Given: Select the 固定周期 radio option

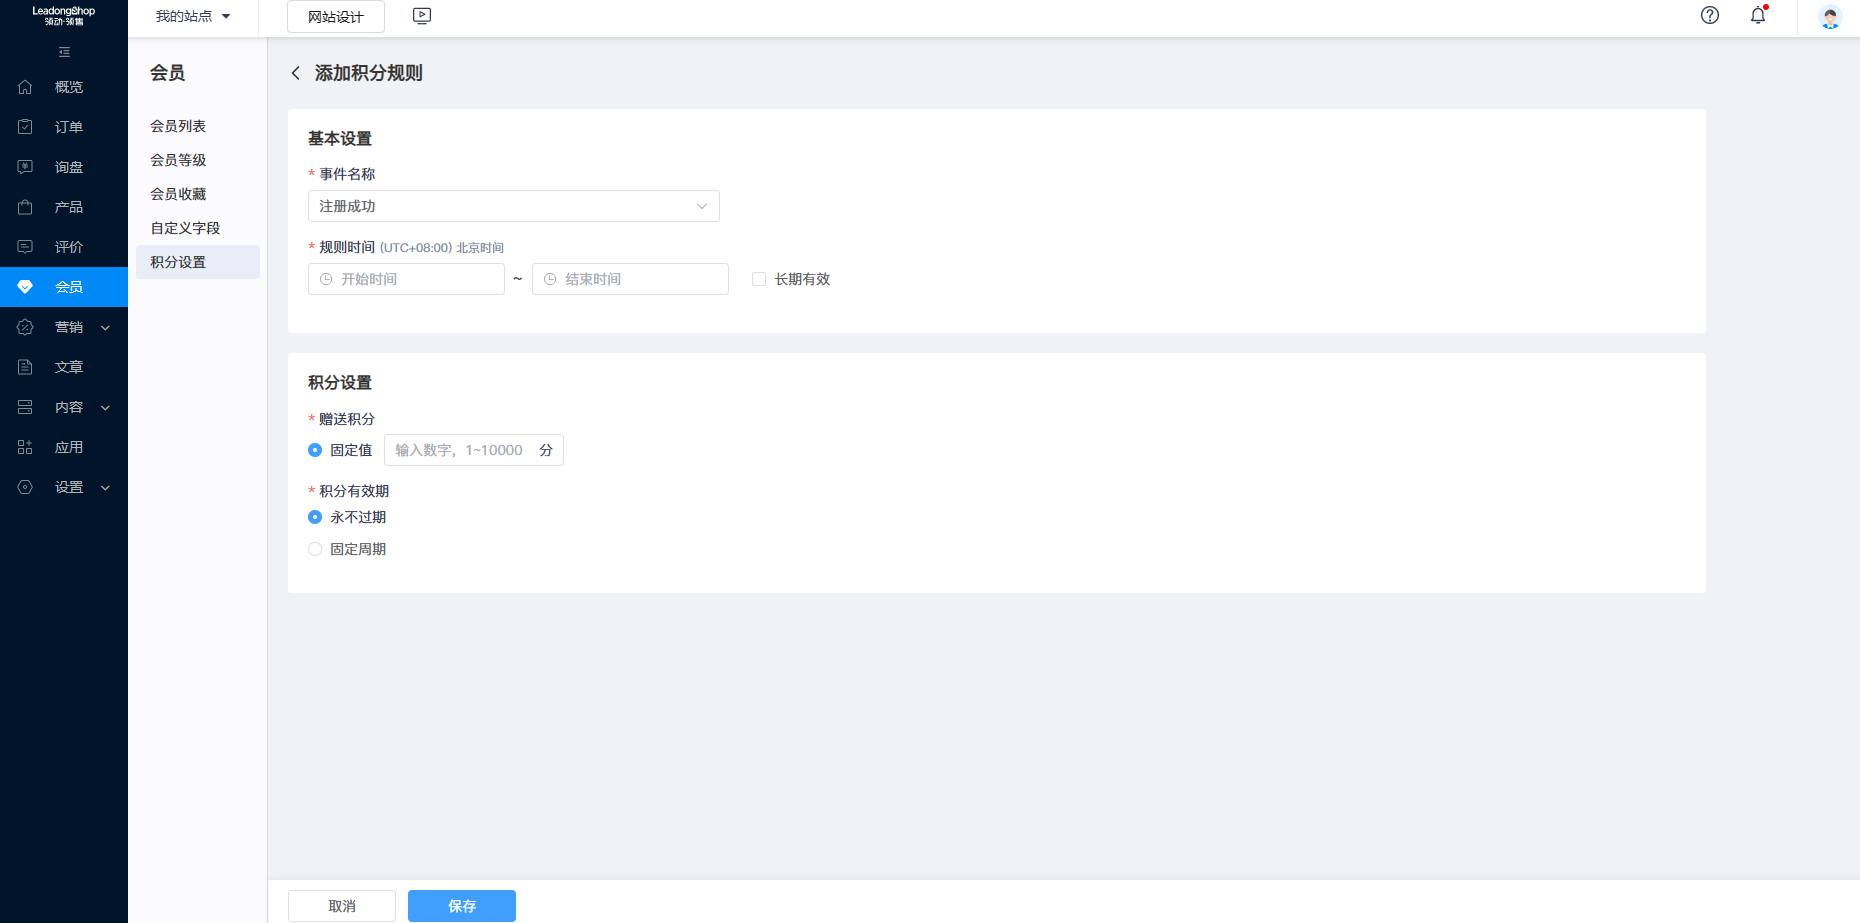Looking at the screenshot, I should pyautogui.click(x=315, y=549).
